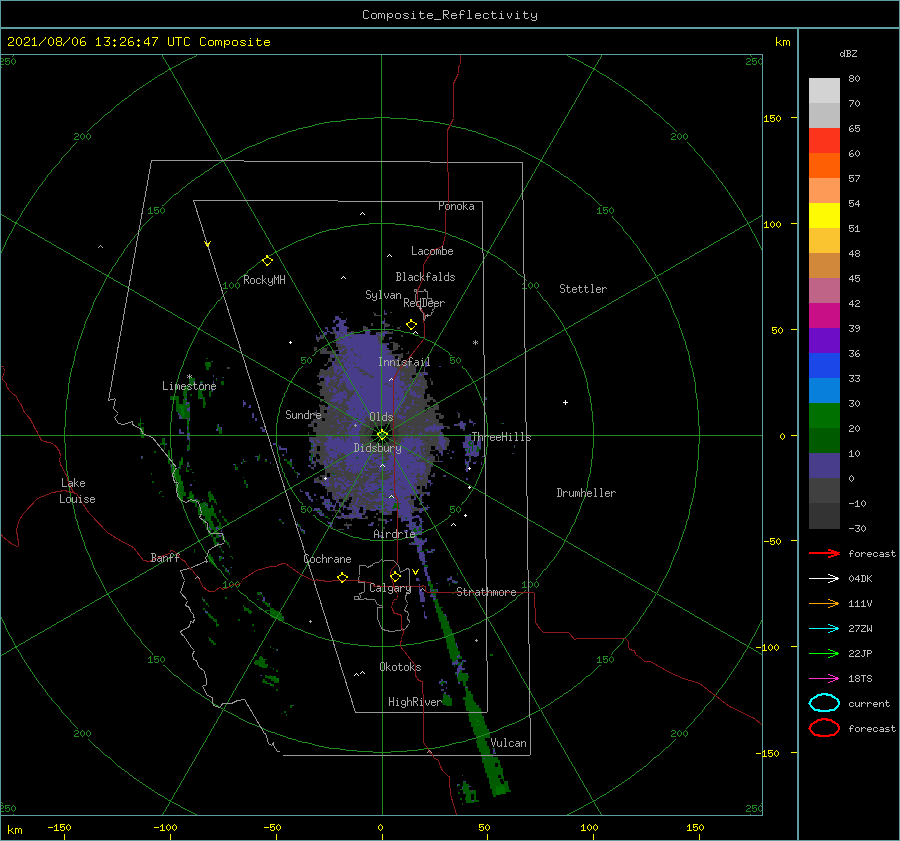Click the Vulcan city label
900x841 pixels.
coord(509,743)
